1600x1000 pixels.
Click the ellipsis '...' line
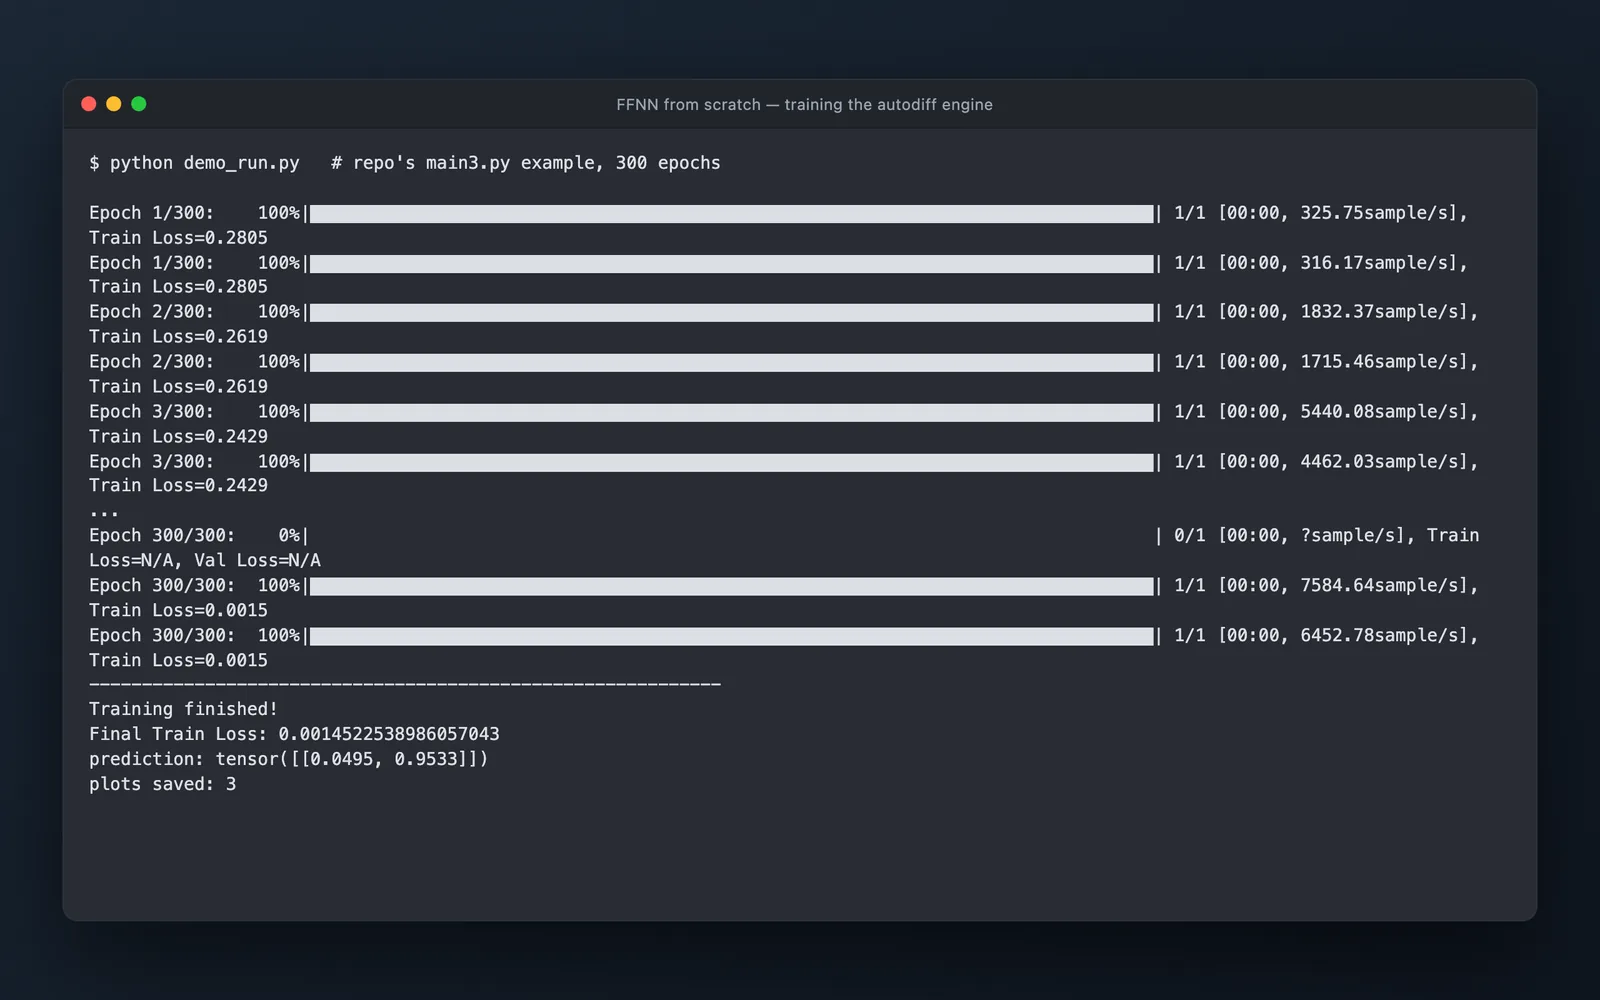104,514
